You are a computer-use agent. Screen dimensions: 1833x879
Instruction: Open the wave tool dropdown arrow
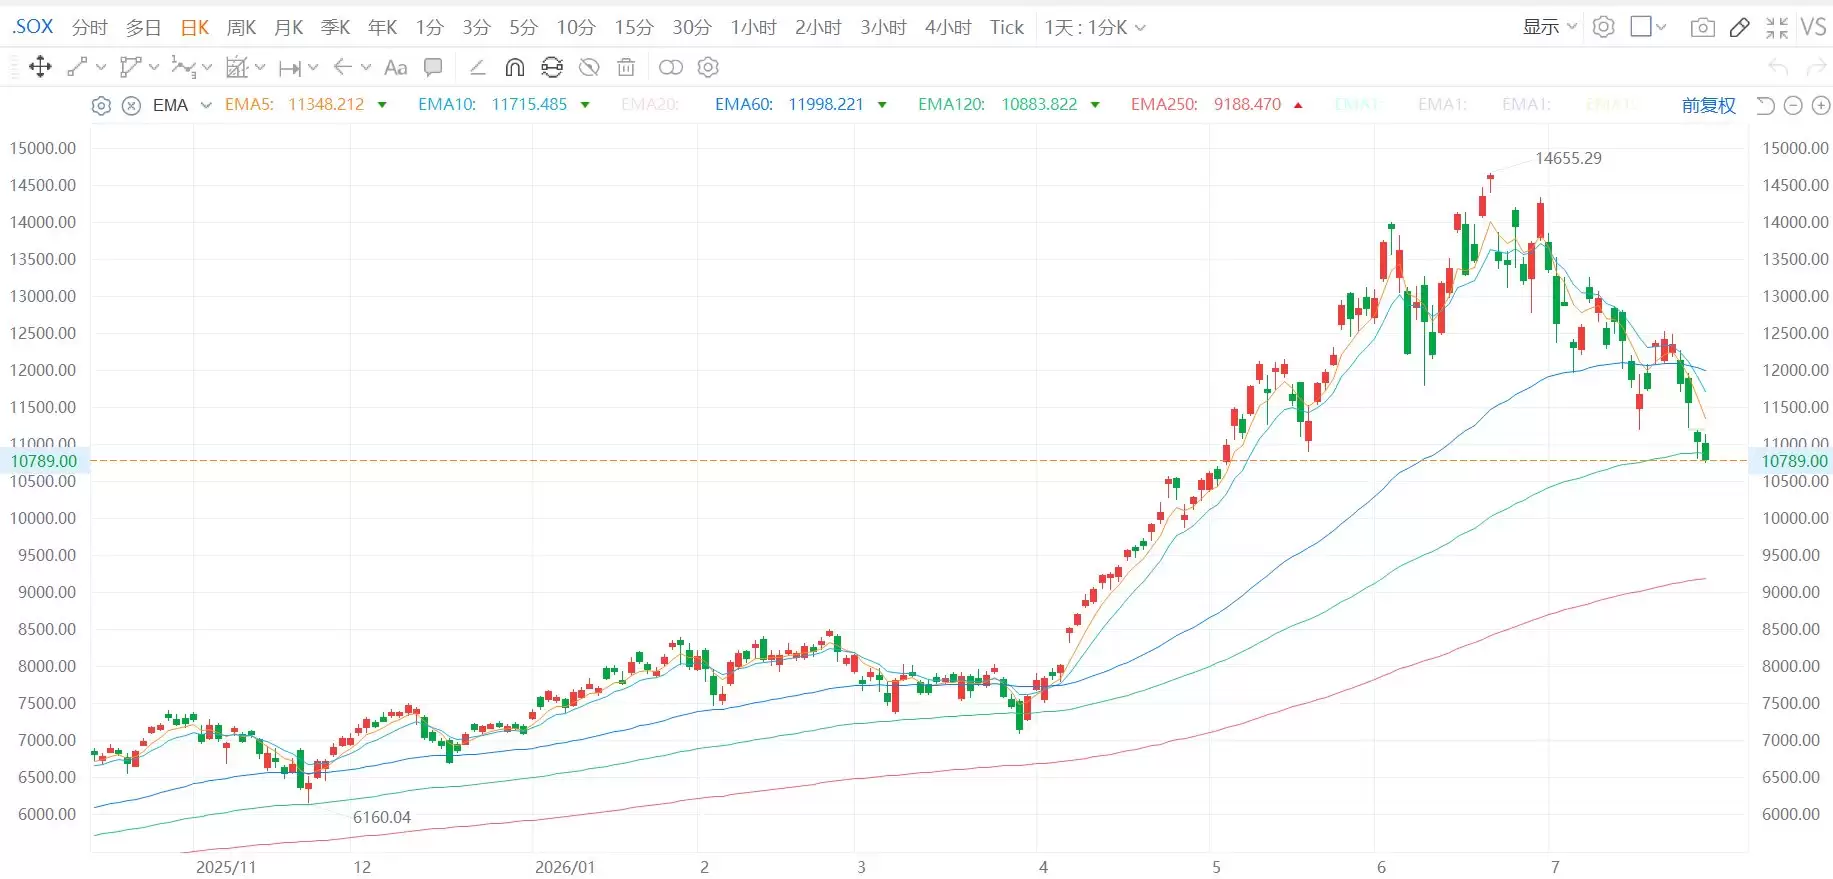207,68
